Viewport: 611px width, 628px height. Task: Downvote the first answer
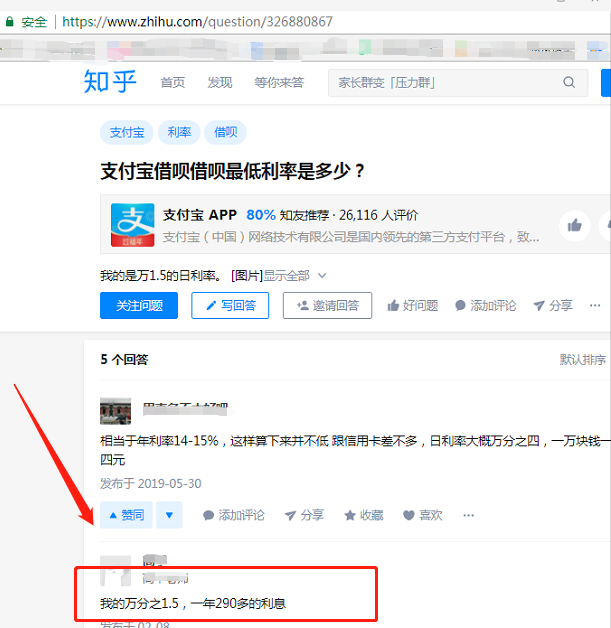(169, 515)
